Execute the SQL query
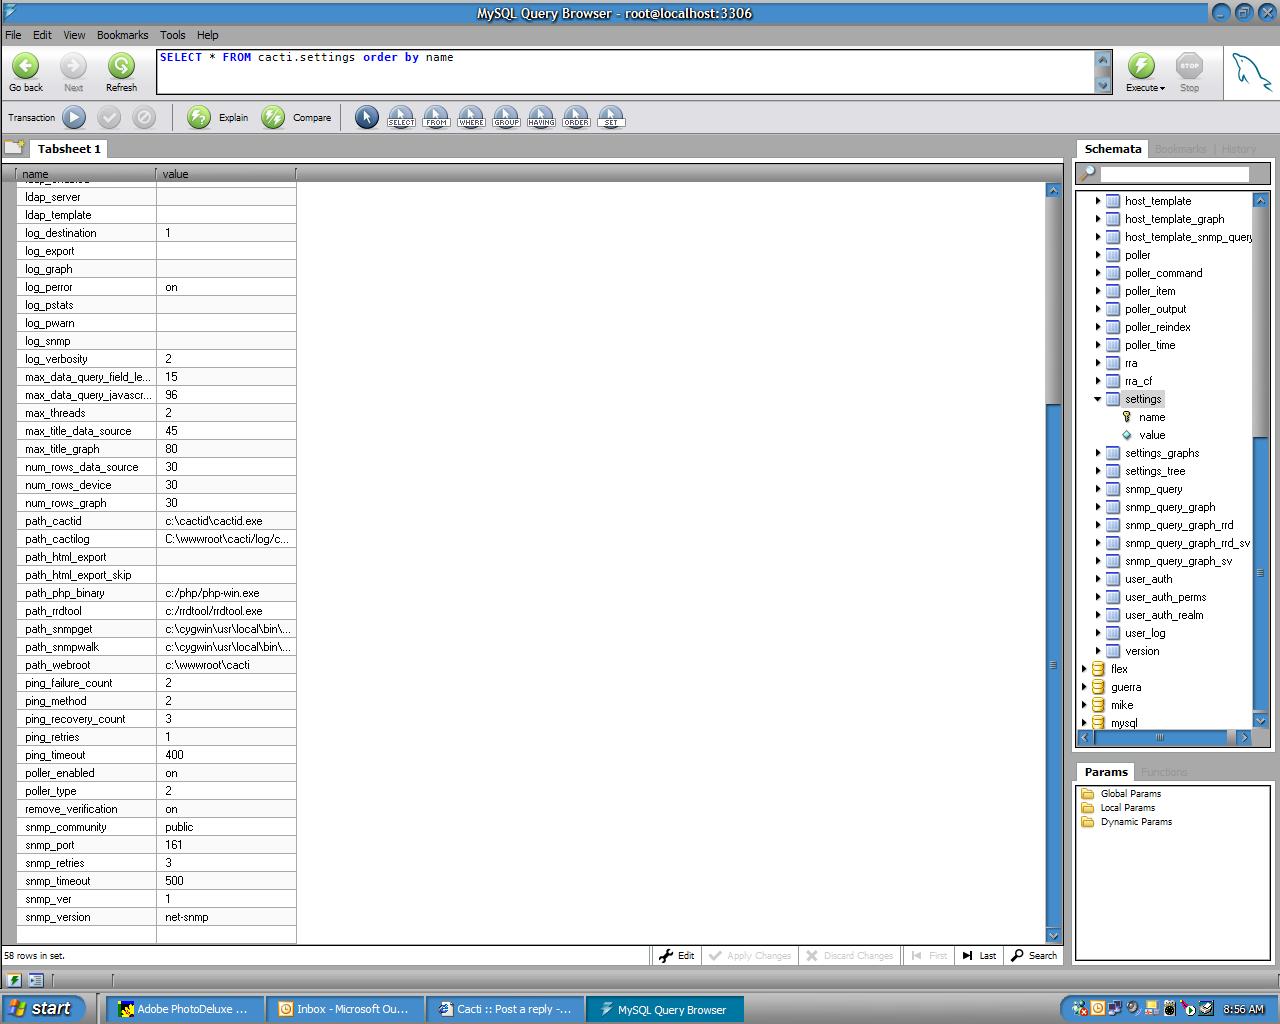 pos(1141,66)
